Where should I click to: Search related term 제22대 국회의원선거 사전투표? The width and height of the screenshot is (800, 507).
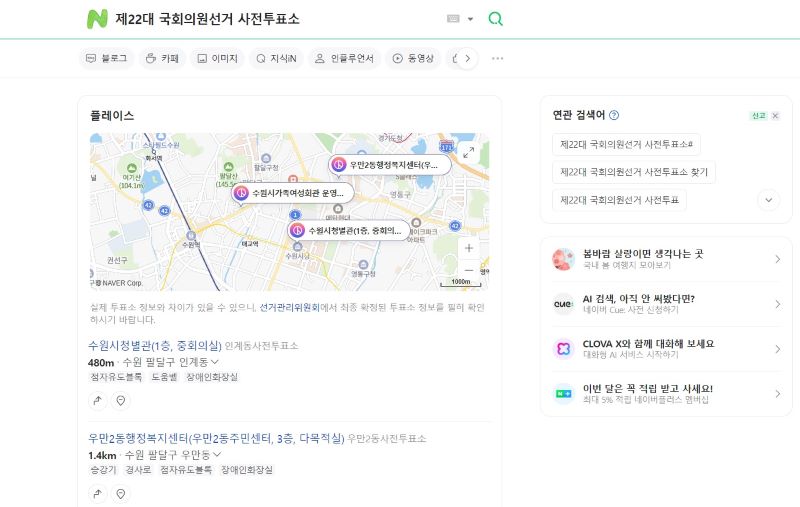tap(619, 200)
